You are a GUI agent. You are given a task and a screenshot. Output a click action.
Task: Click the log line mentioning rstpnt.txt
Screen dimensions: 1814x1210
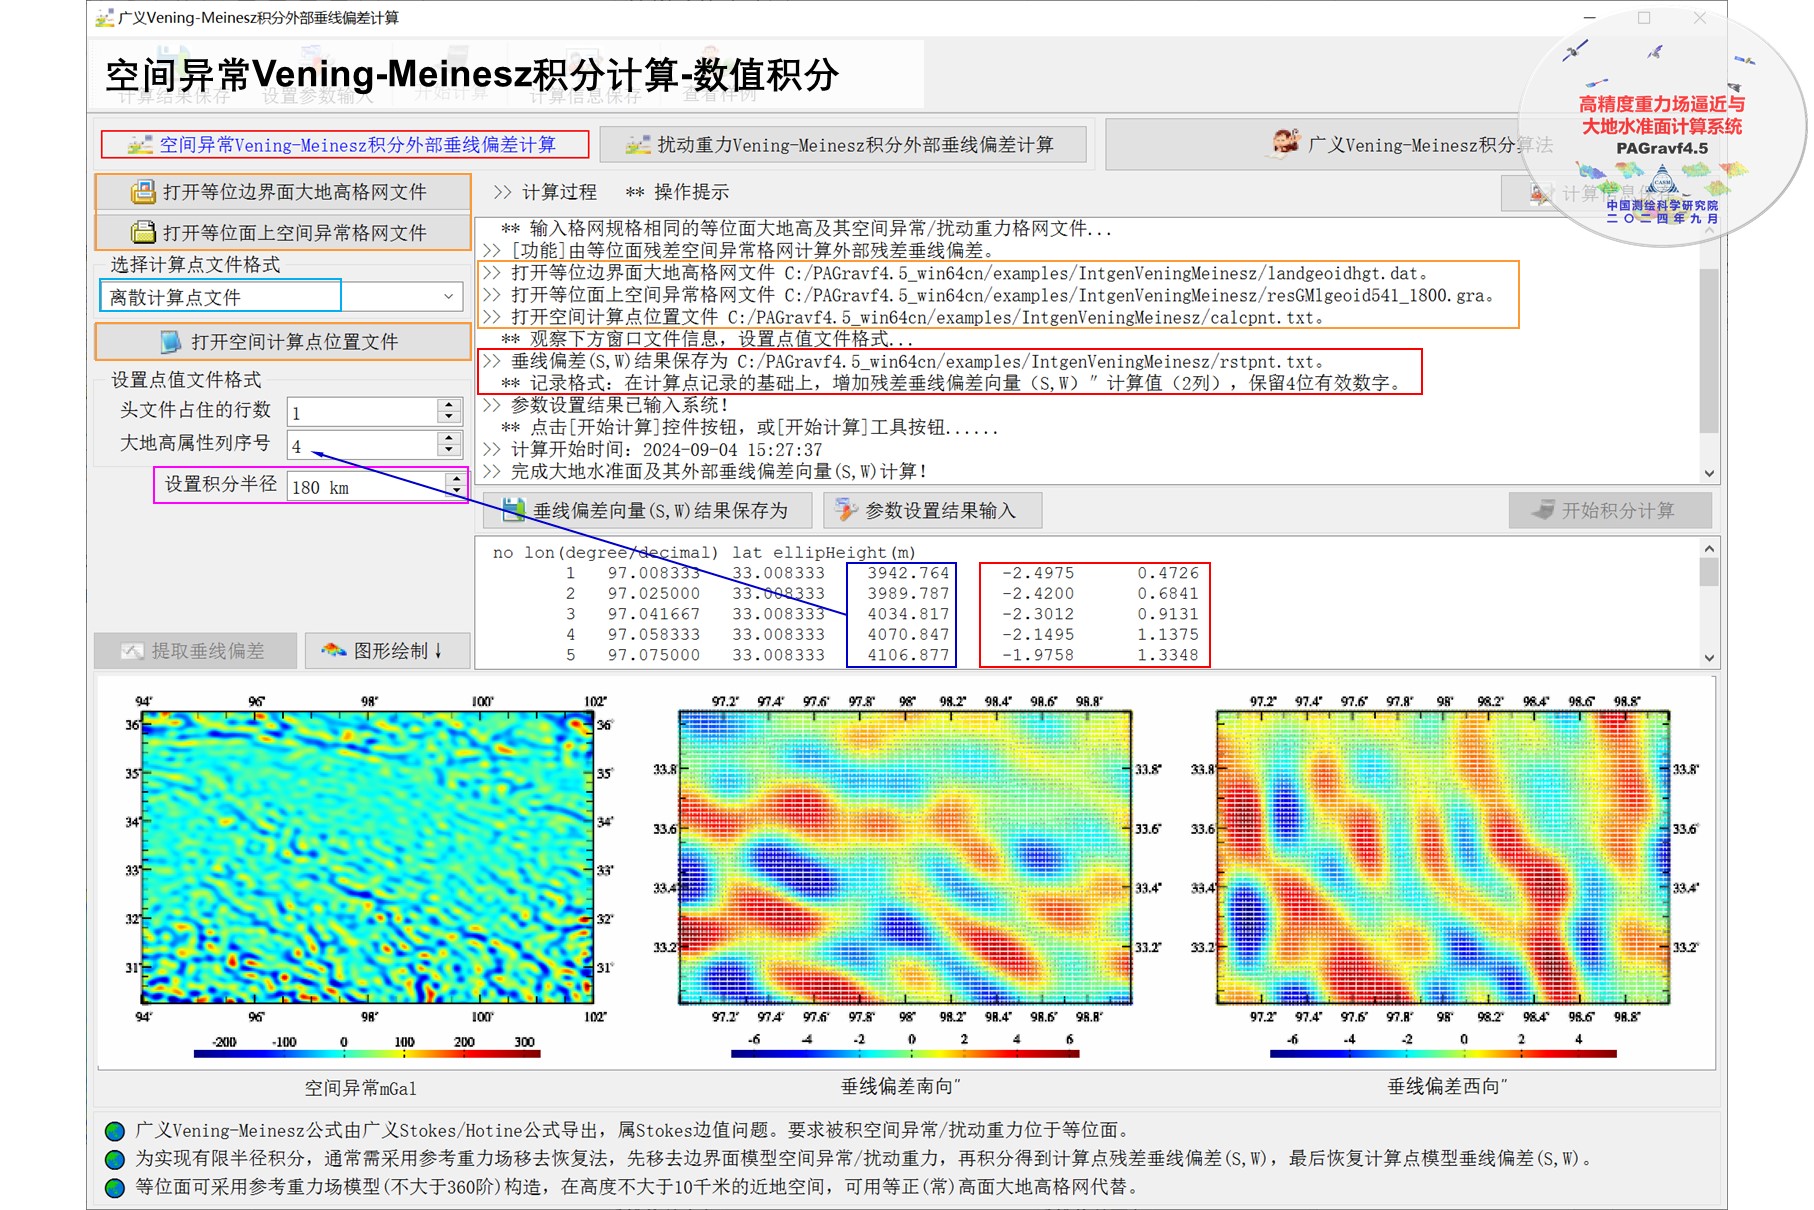pos(903,361)
